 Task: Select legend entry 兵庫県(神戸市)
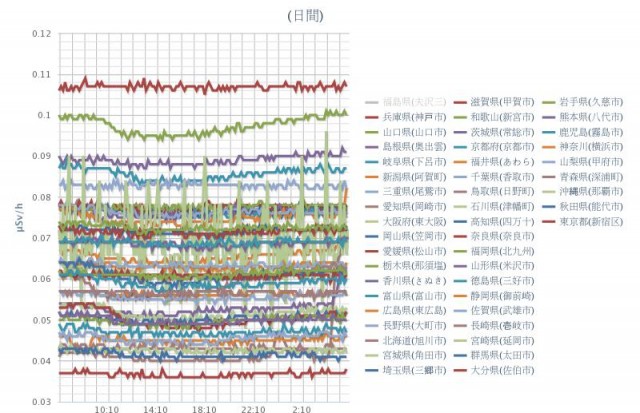click(x=406, y=117)
